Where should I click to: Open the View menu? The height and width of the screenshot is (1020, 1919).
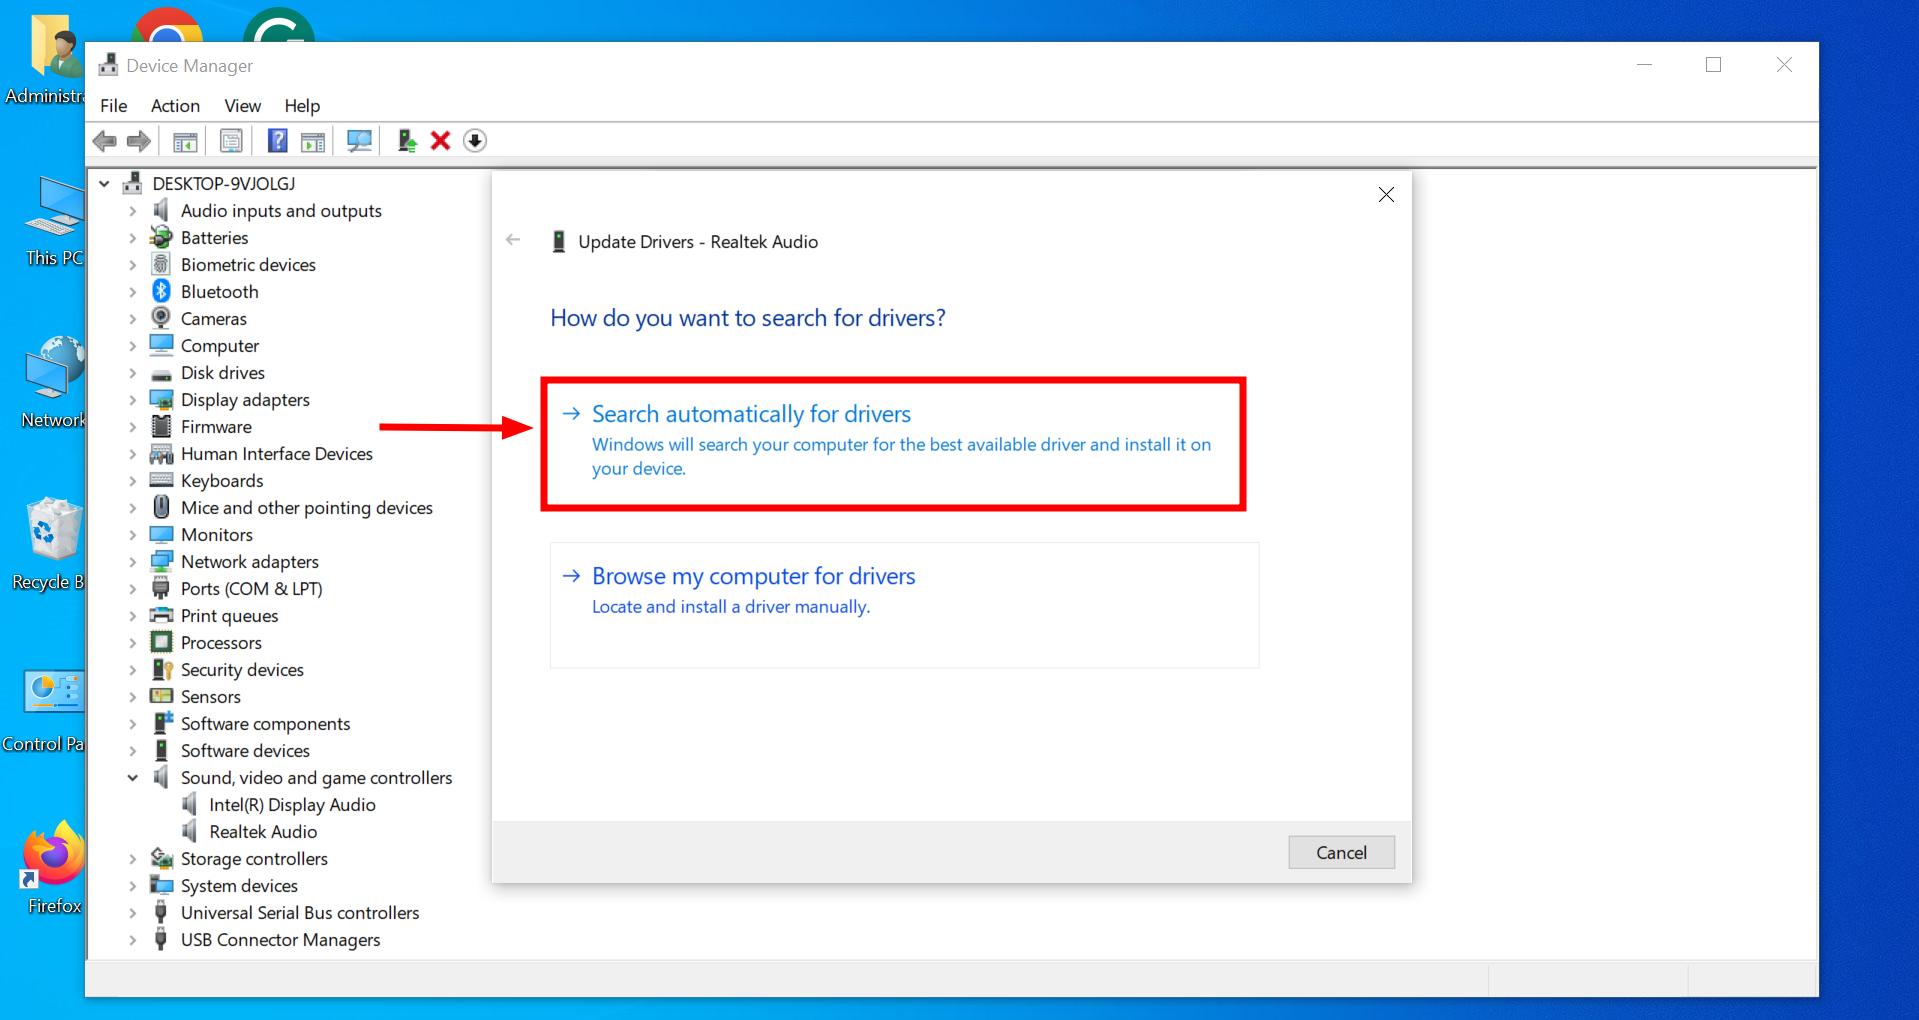242,106
